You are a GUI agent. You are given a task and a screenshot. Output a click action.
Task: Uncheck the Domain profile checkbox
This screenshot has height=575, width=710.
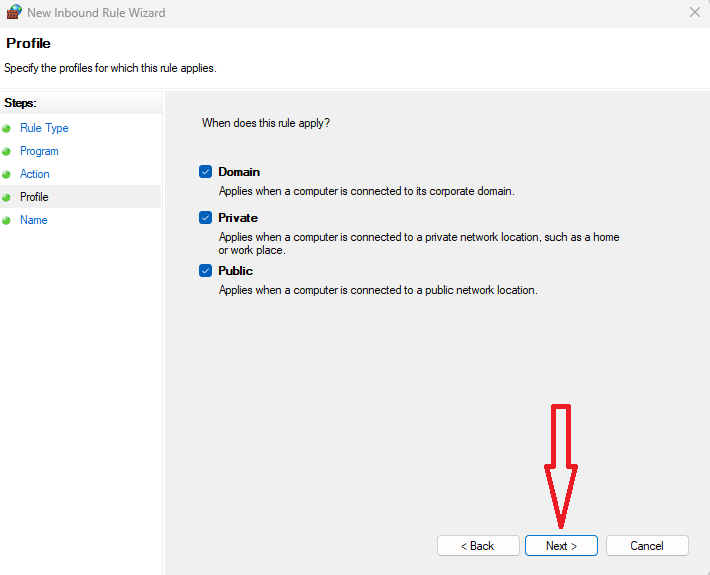(x=206, y=172)
